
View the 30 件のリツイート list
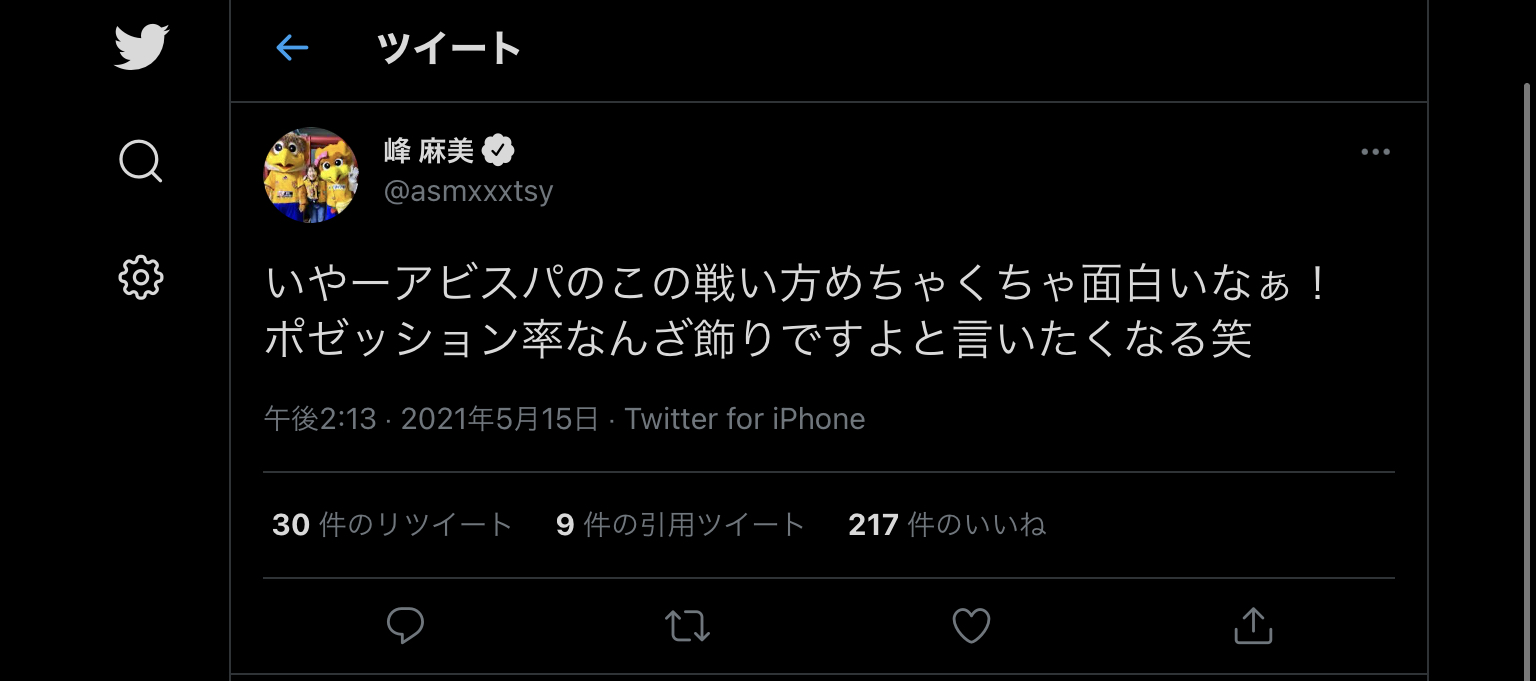[x=392, y=524]
